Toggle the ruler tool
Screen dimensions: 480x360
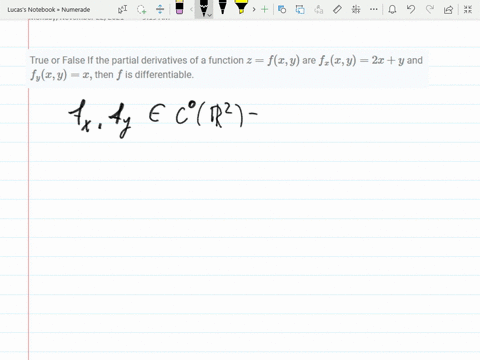pyautogui.click(x=337, y=9)
